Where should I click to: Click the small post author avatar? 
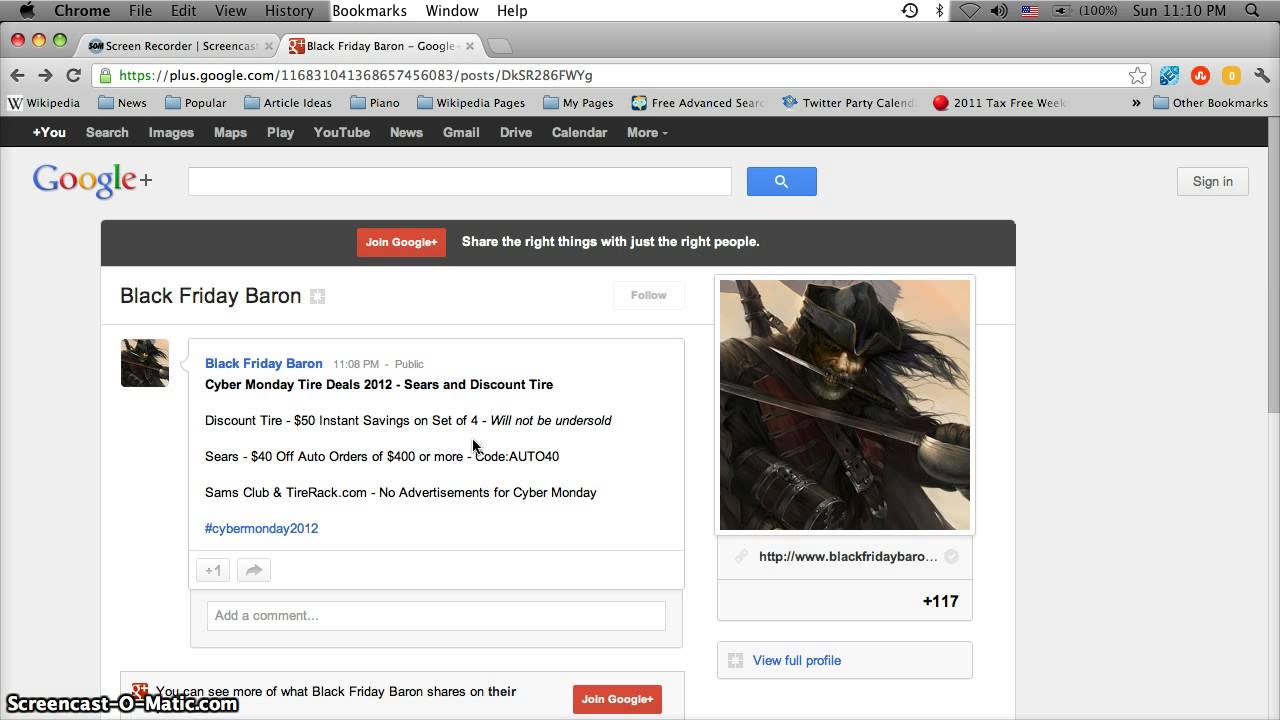tap(145, 363)
